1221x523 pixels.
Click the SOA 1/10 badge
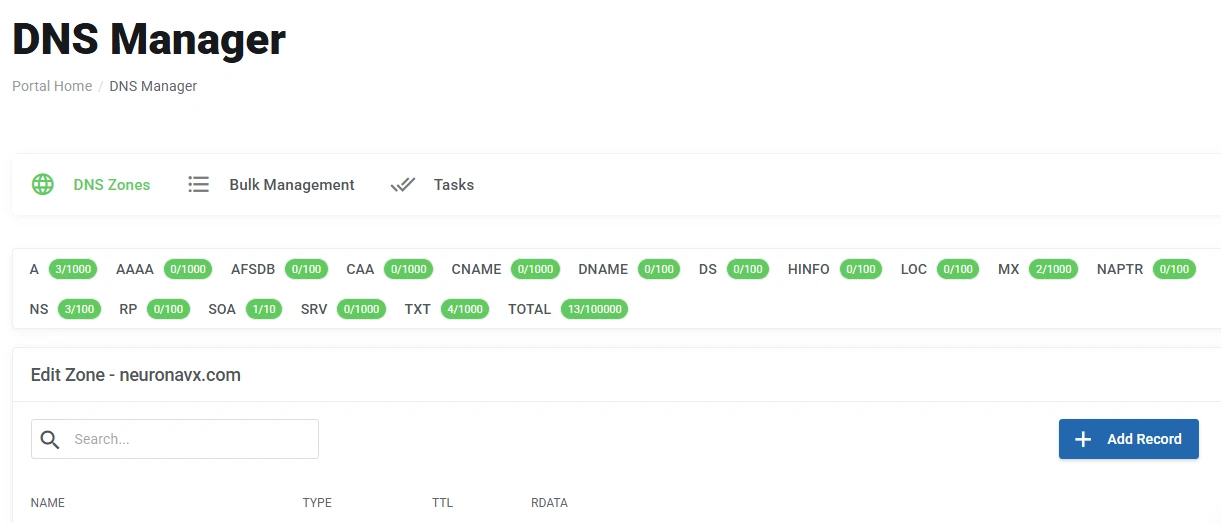(x=264, y=309)
